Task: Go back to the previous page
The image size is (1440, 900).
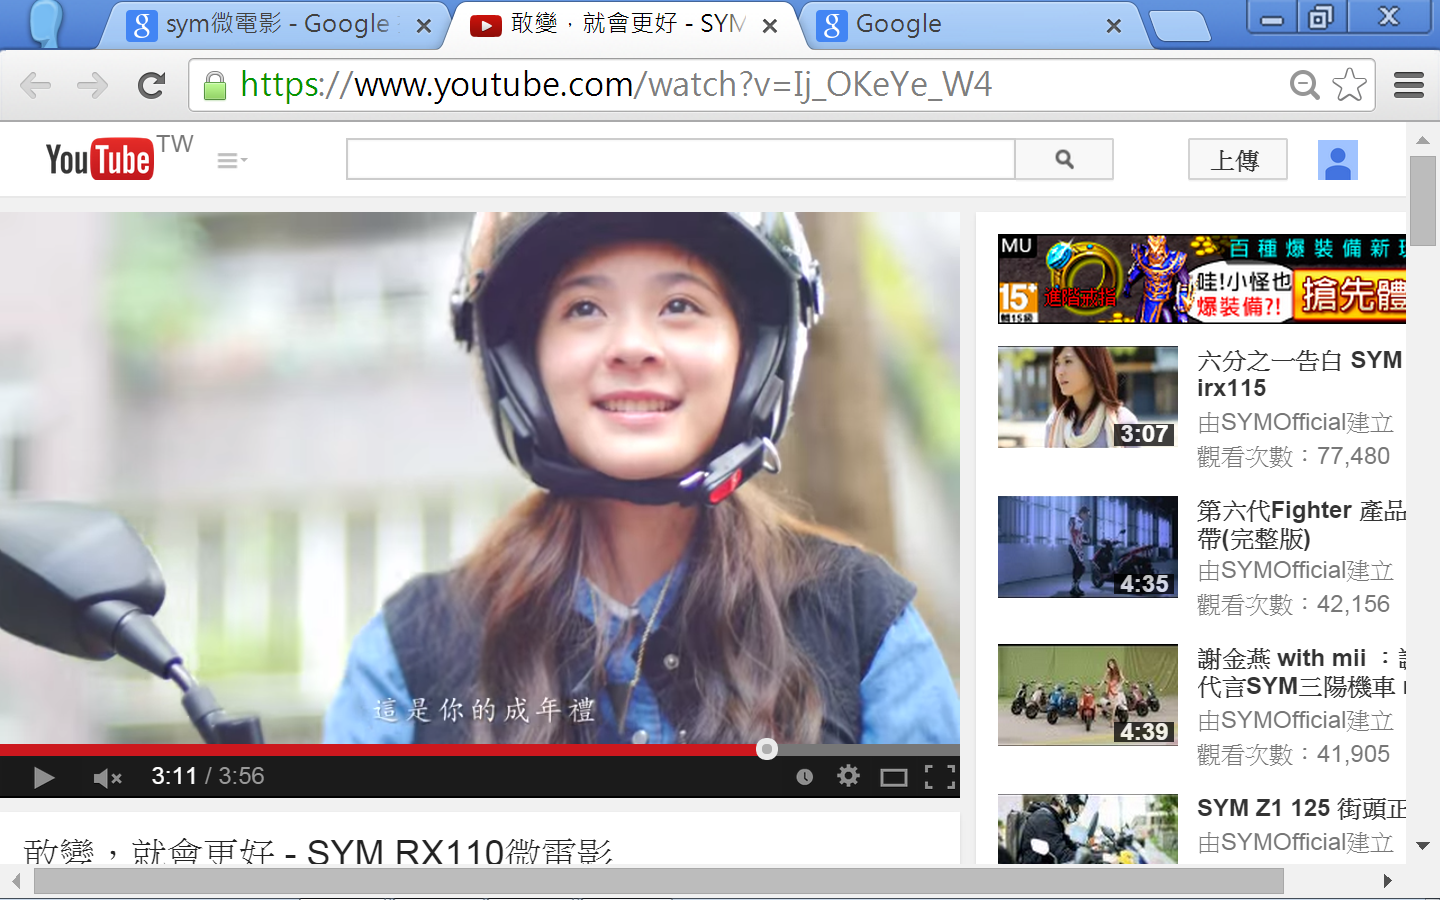Action: 36,86
